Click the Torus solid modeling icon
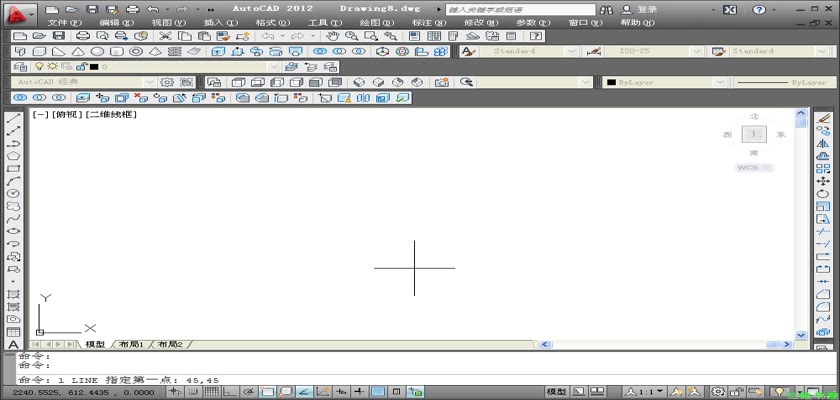This screenshot has width=840, height=400. pyautogui.click(x=136, y=51)
